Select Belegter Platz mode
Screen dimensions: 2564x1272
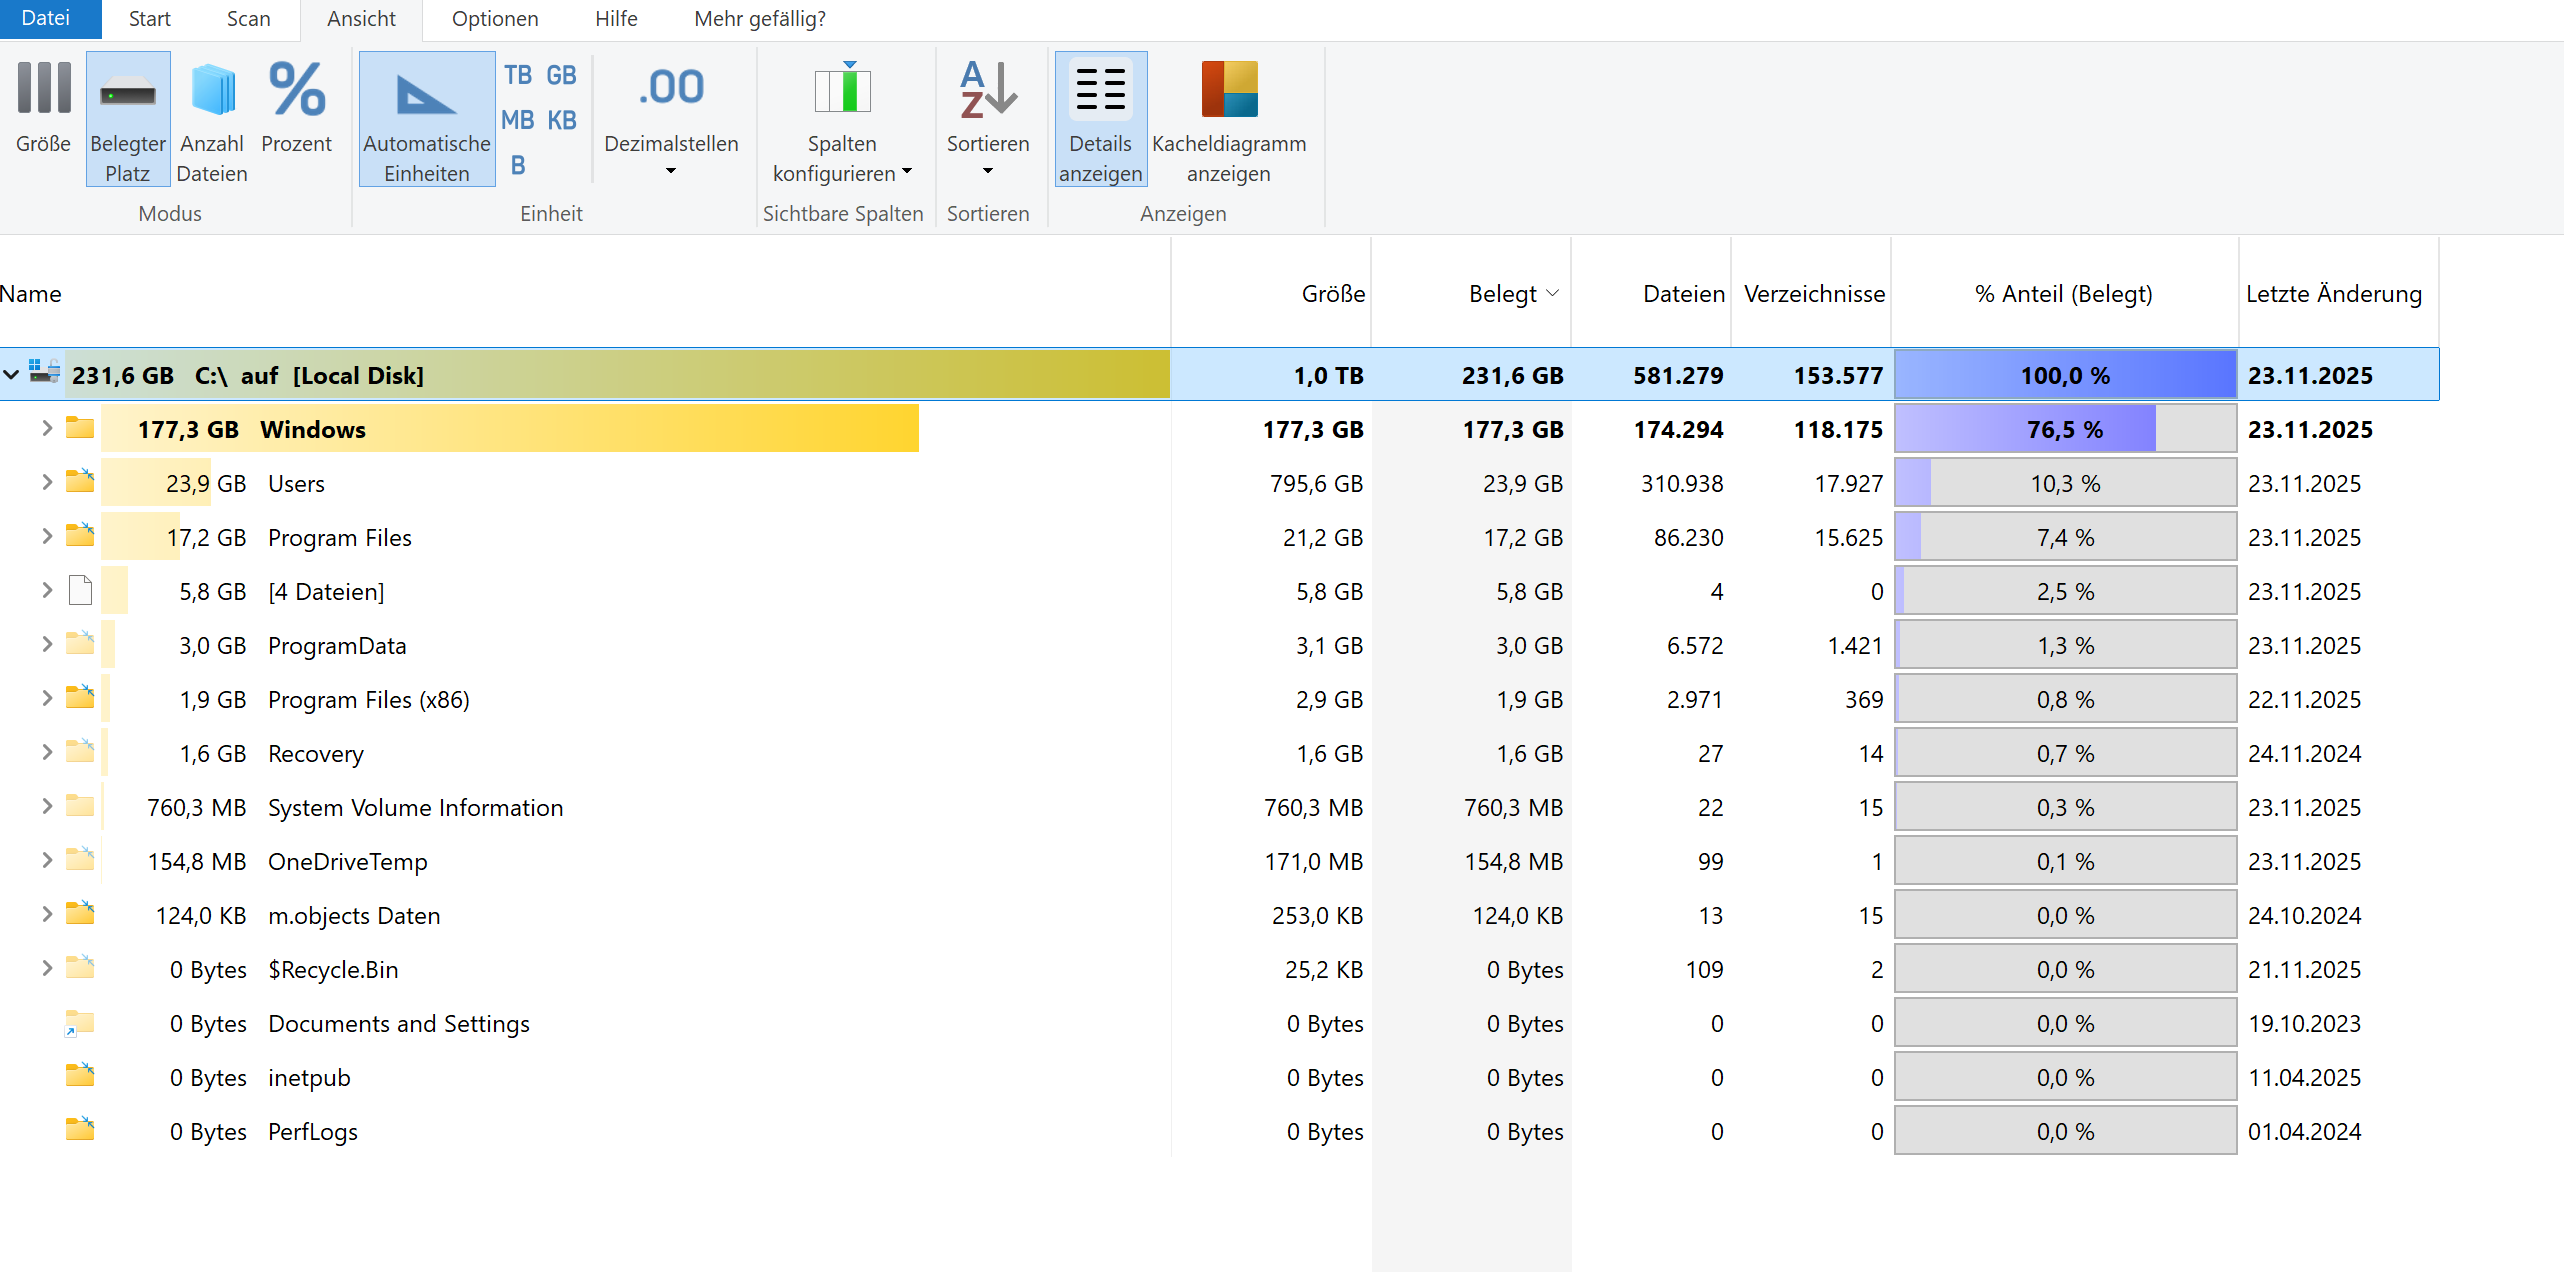[128, 118]
